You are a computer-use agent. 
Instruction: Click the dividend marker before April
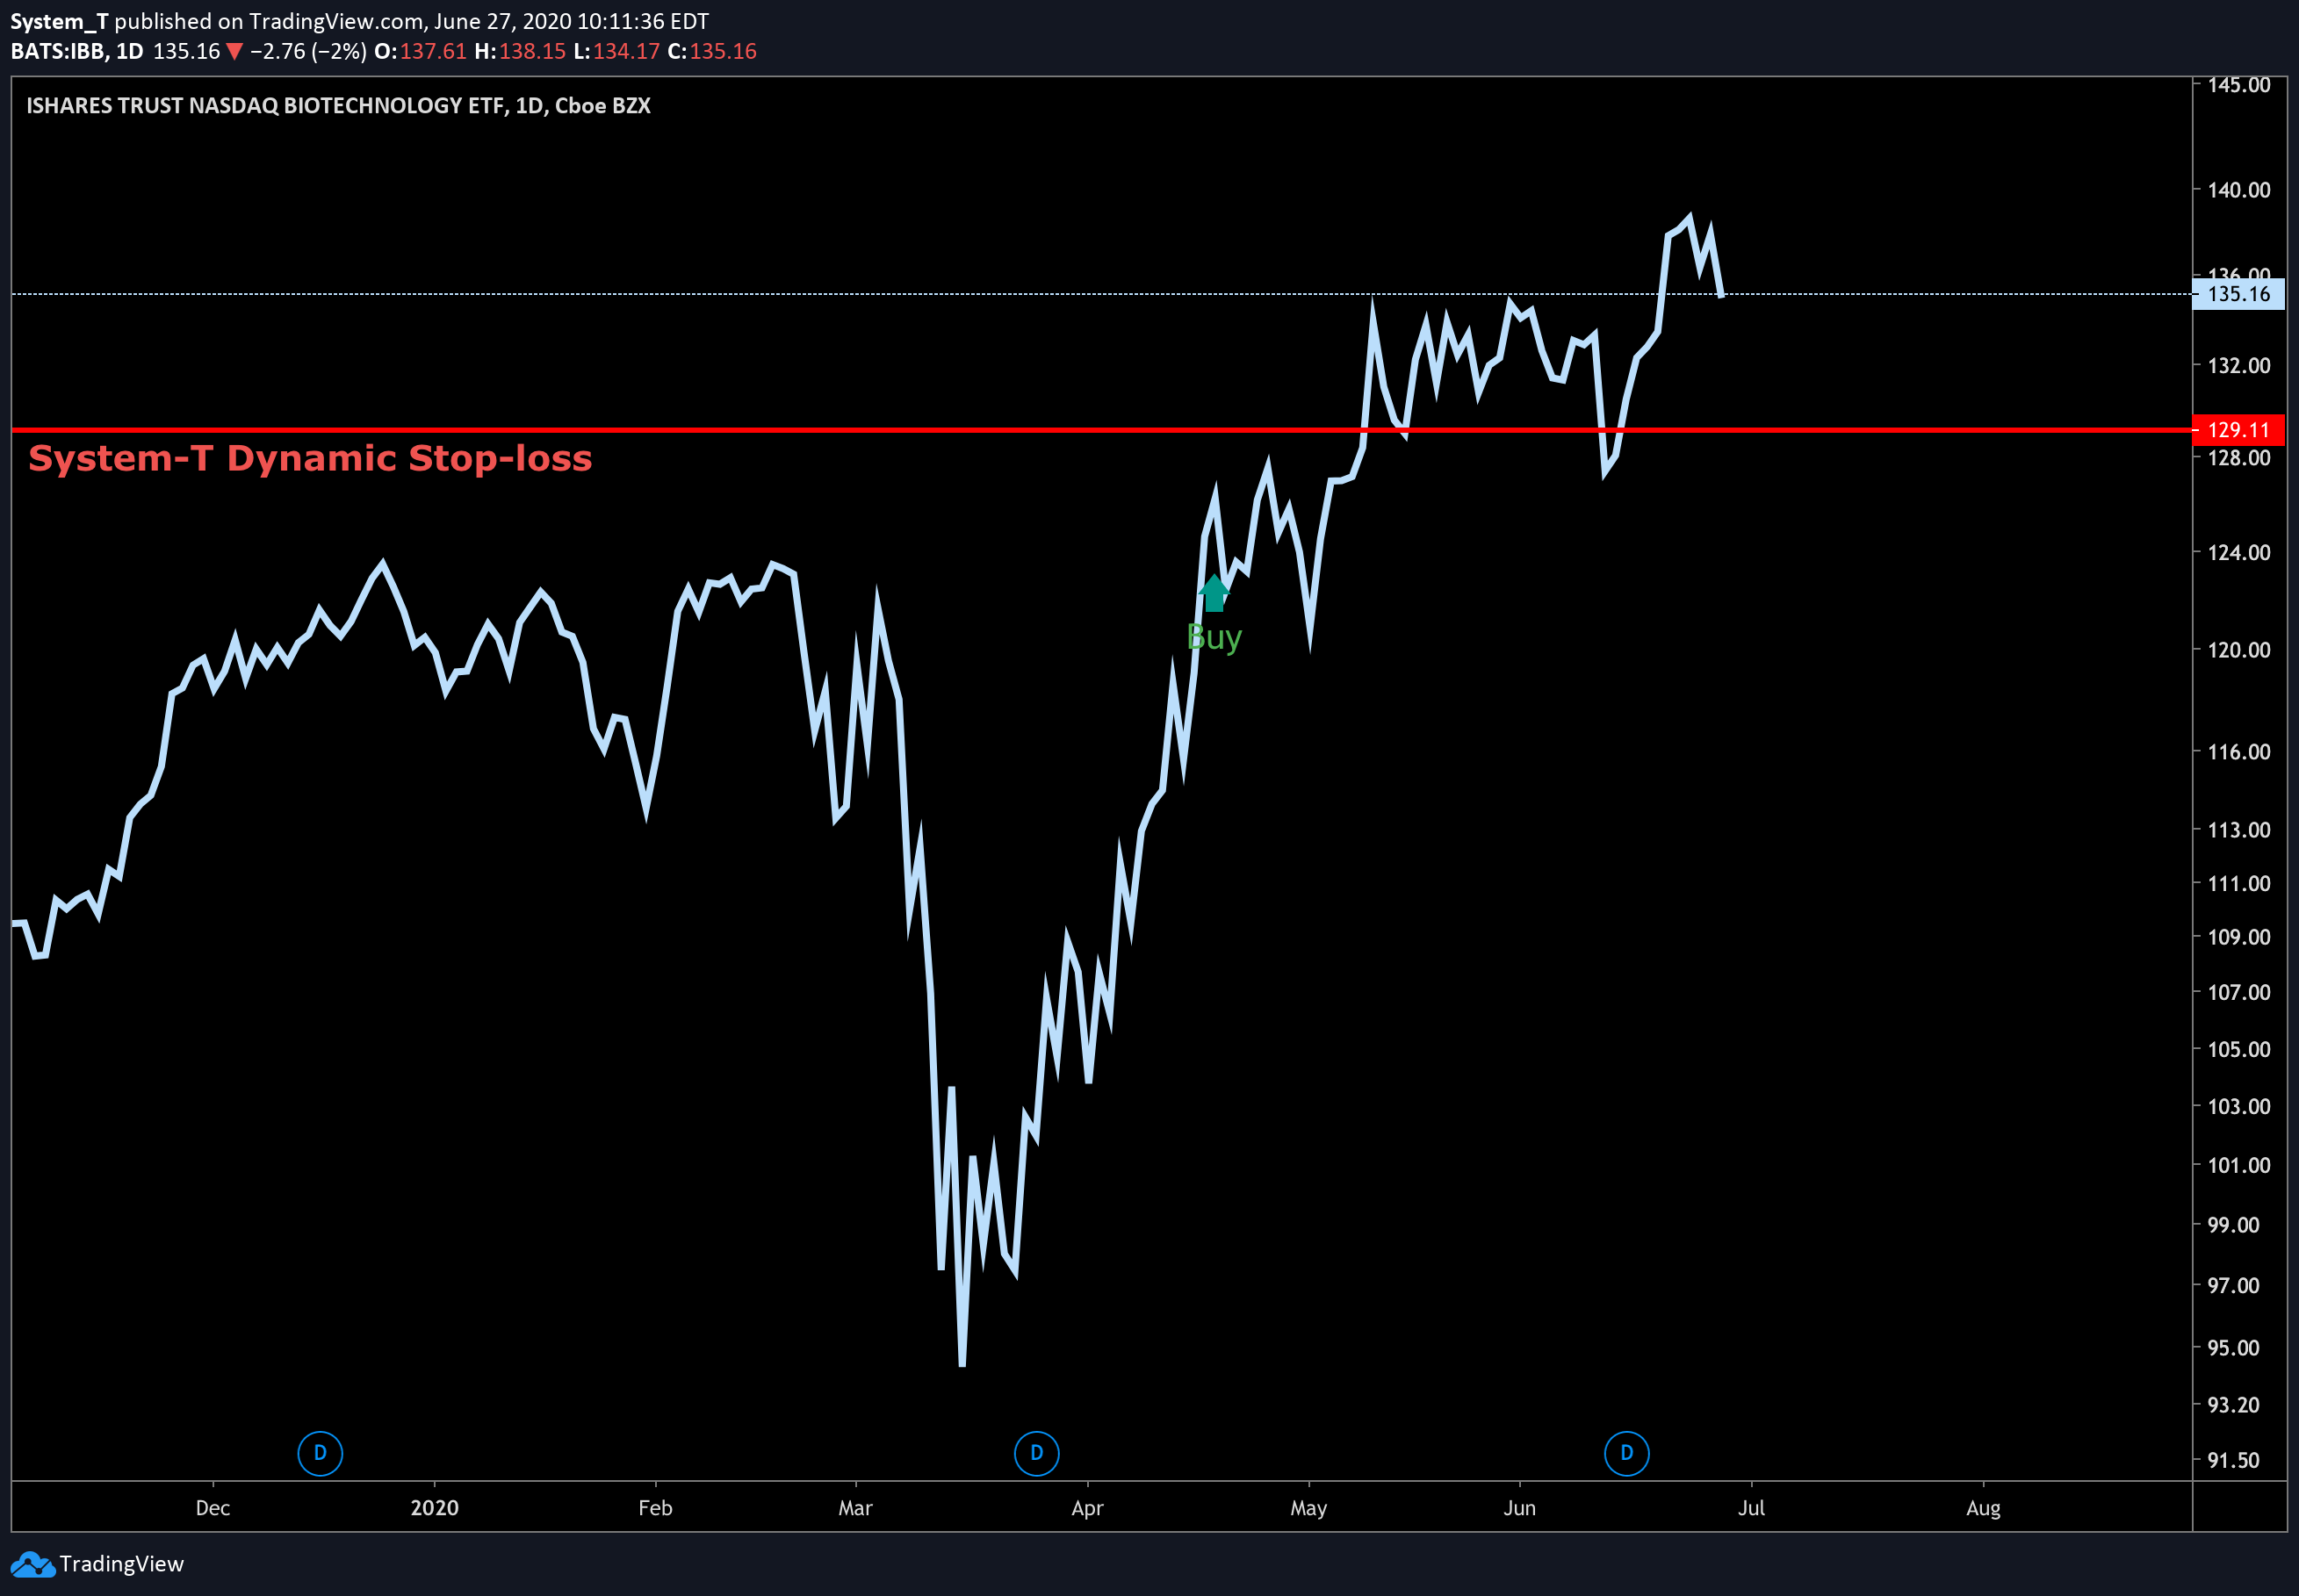coord(1036,1453)
